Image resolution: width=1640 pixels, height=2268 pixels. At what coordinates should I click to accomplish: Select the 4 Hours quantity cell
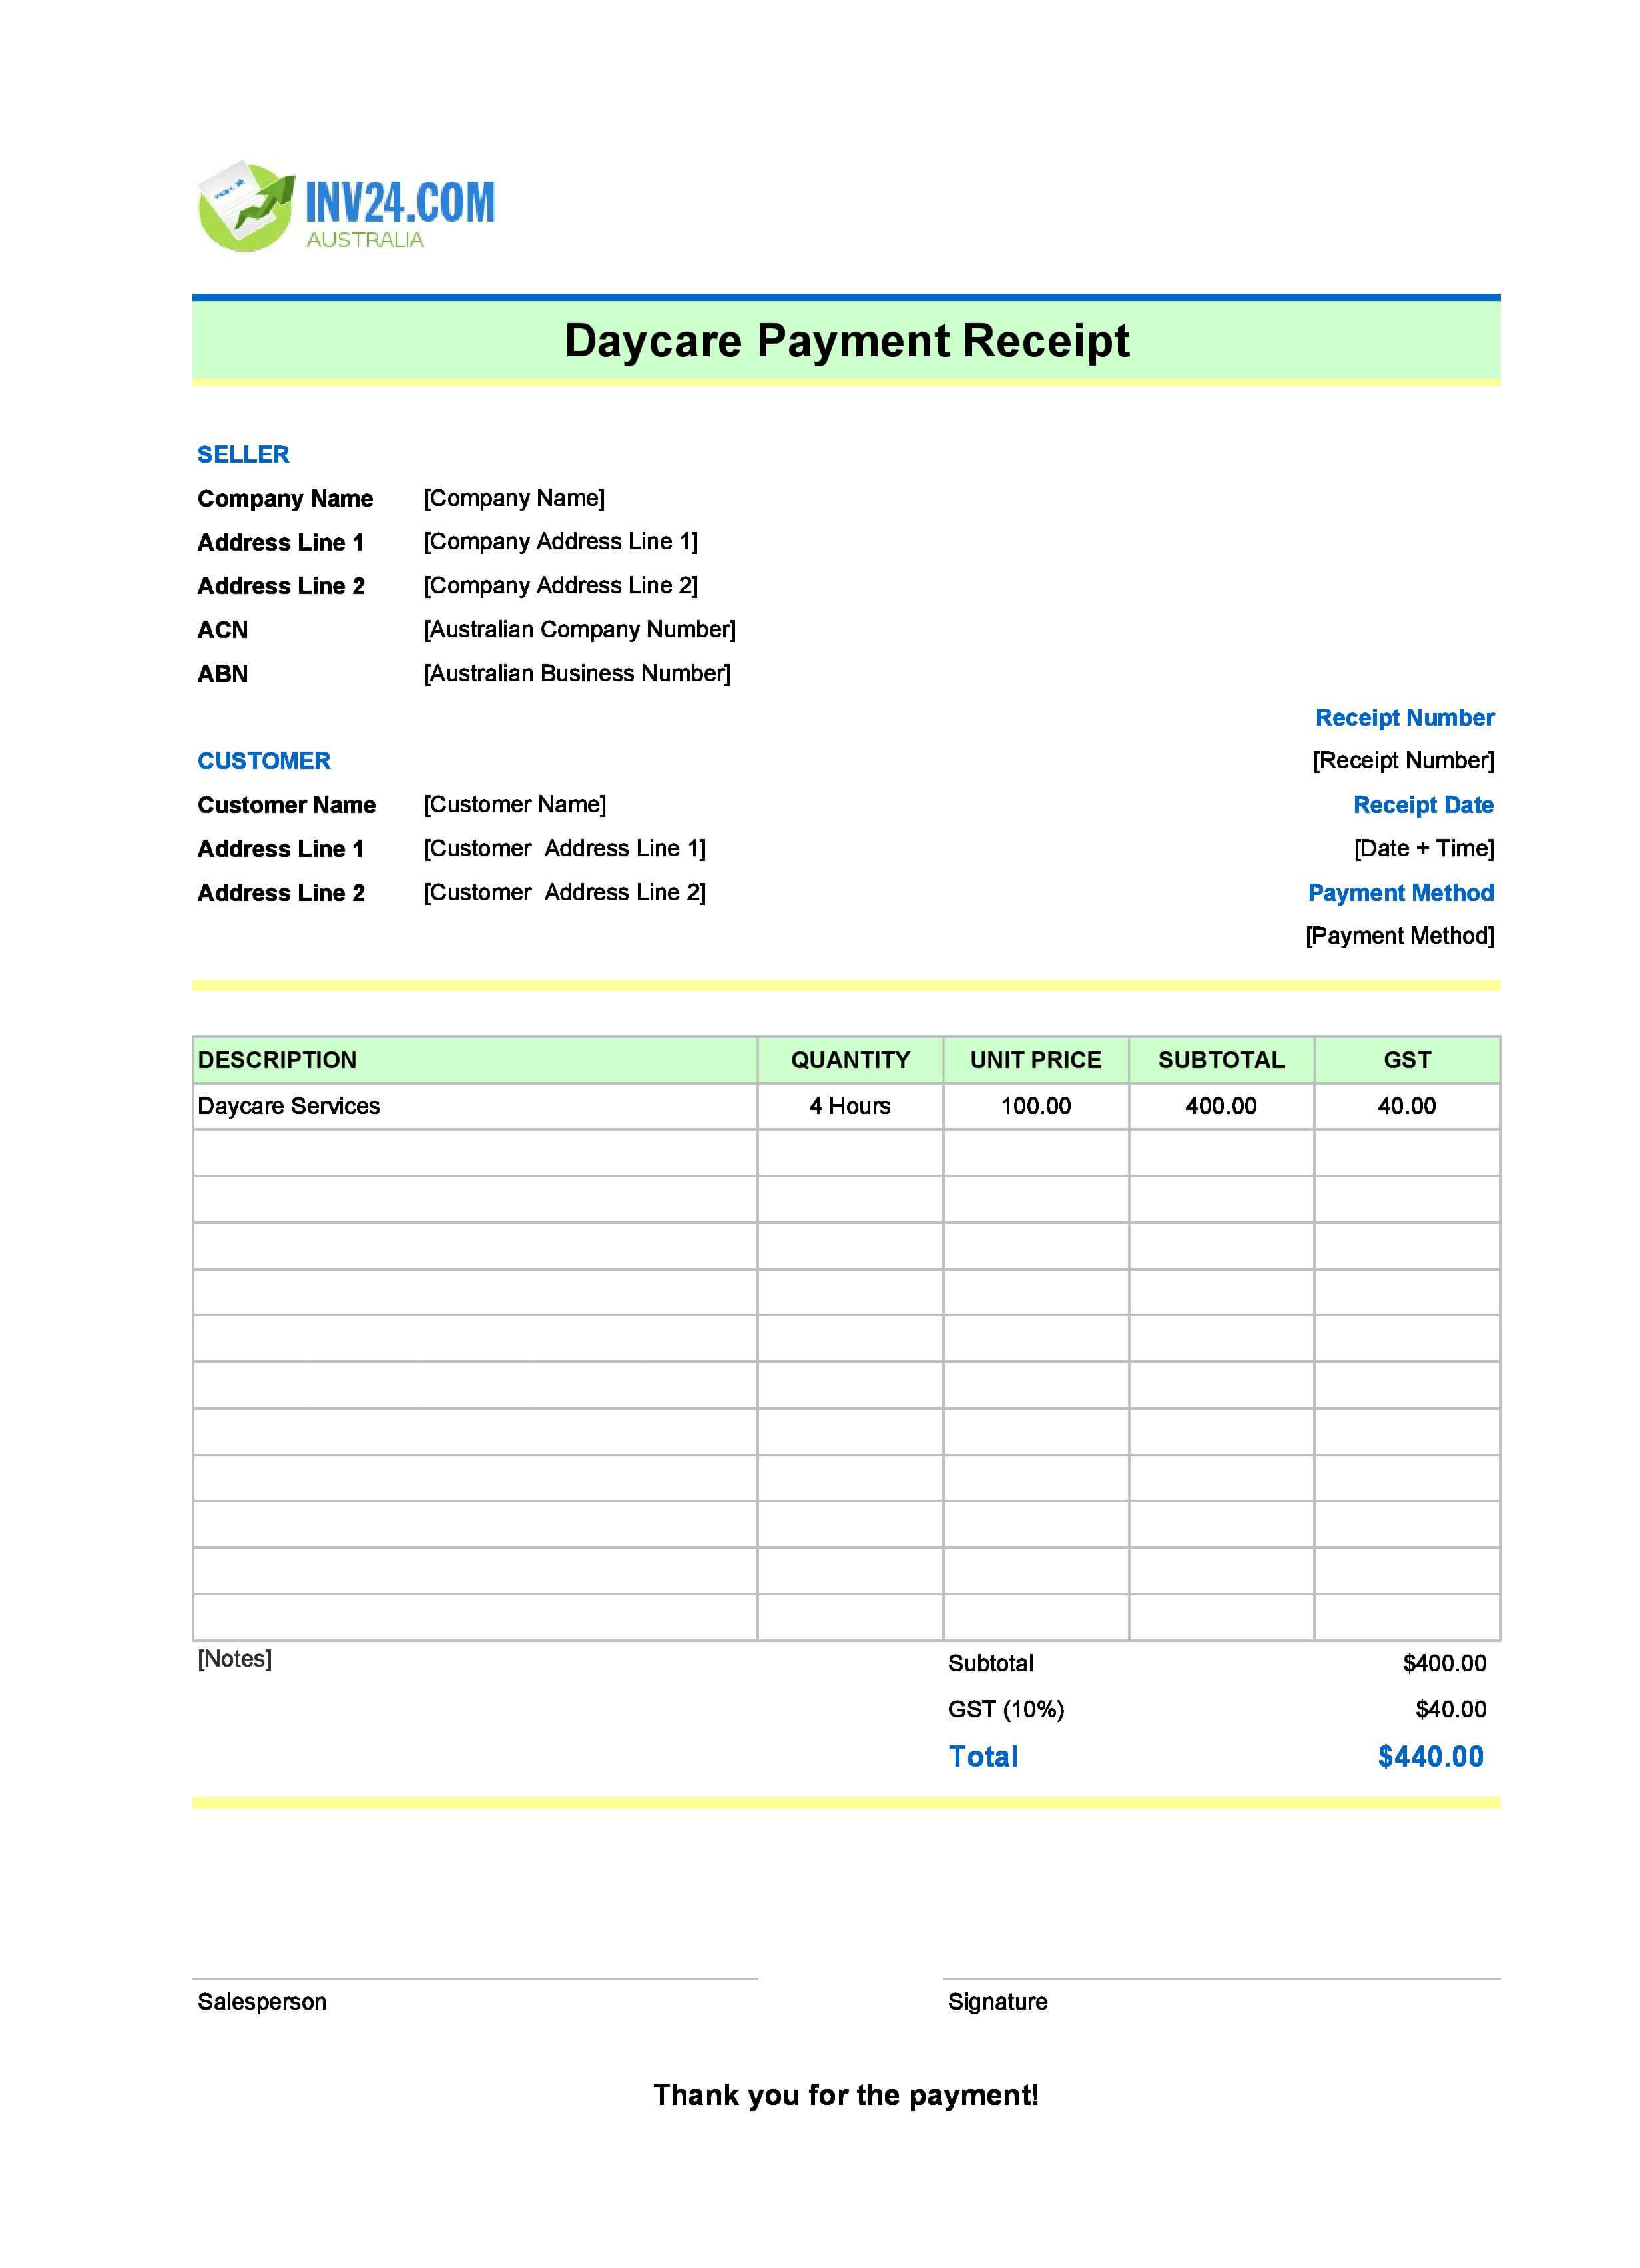850,1106
